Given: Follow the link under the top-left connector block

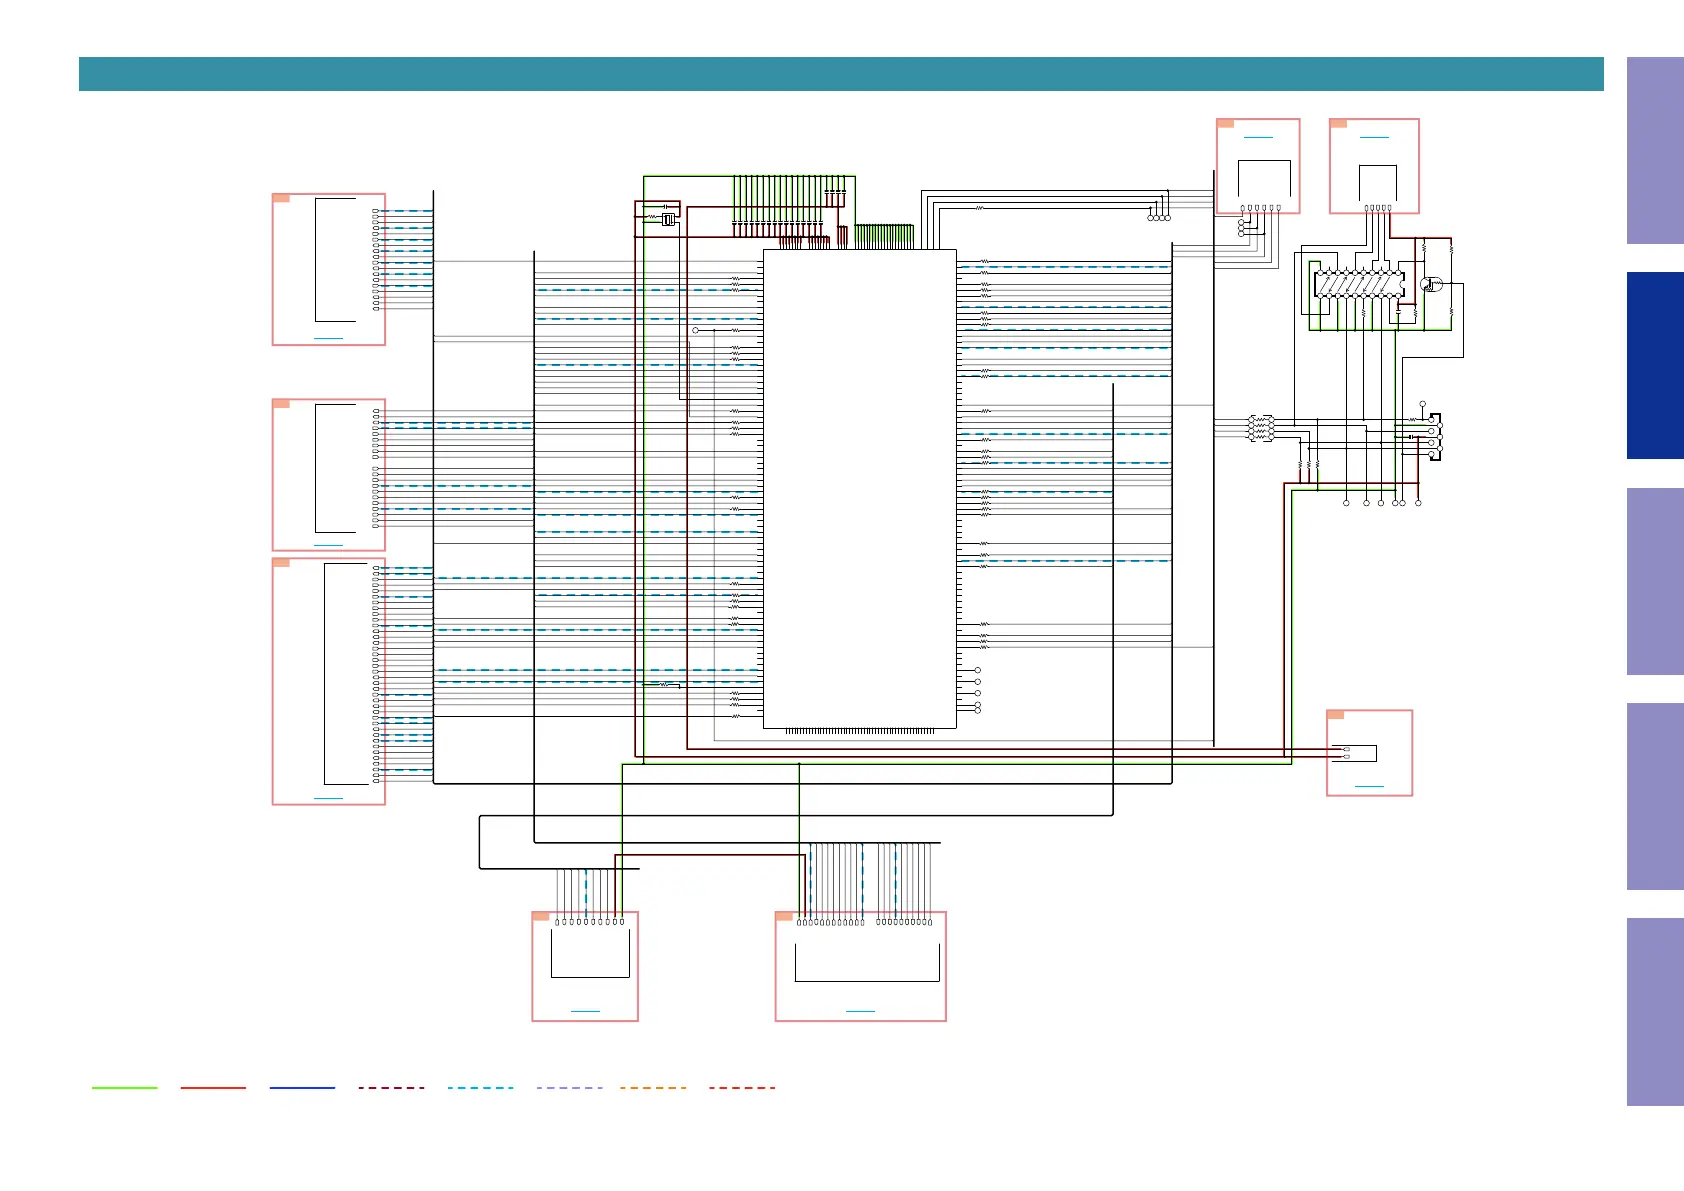Looking at the screenshot, I should 328,339.
